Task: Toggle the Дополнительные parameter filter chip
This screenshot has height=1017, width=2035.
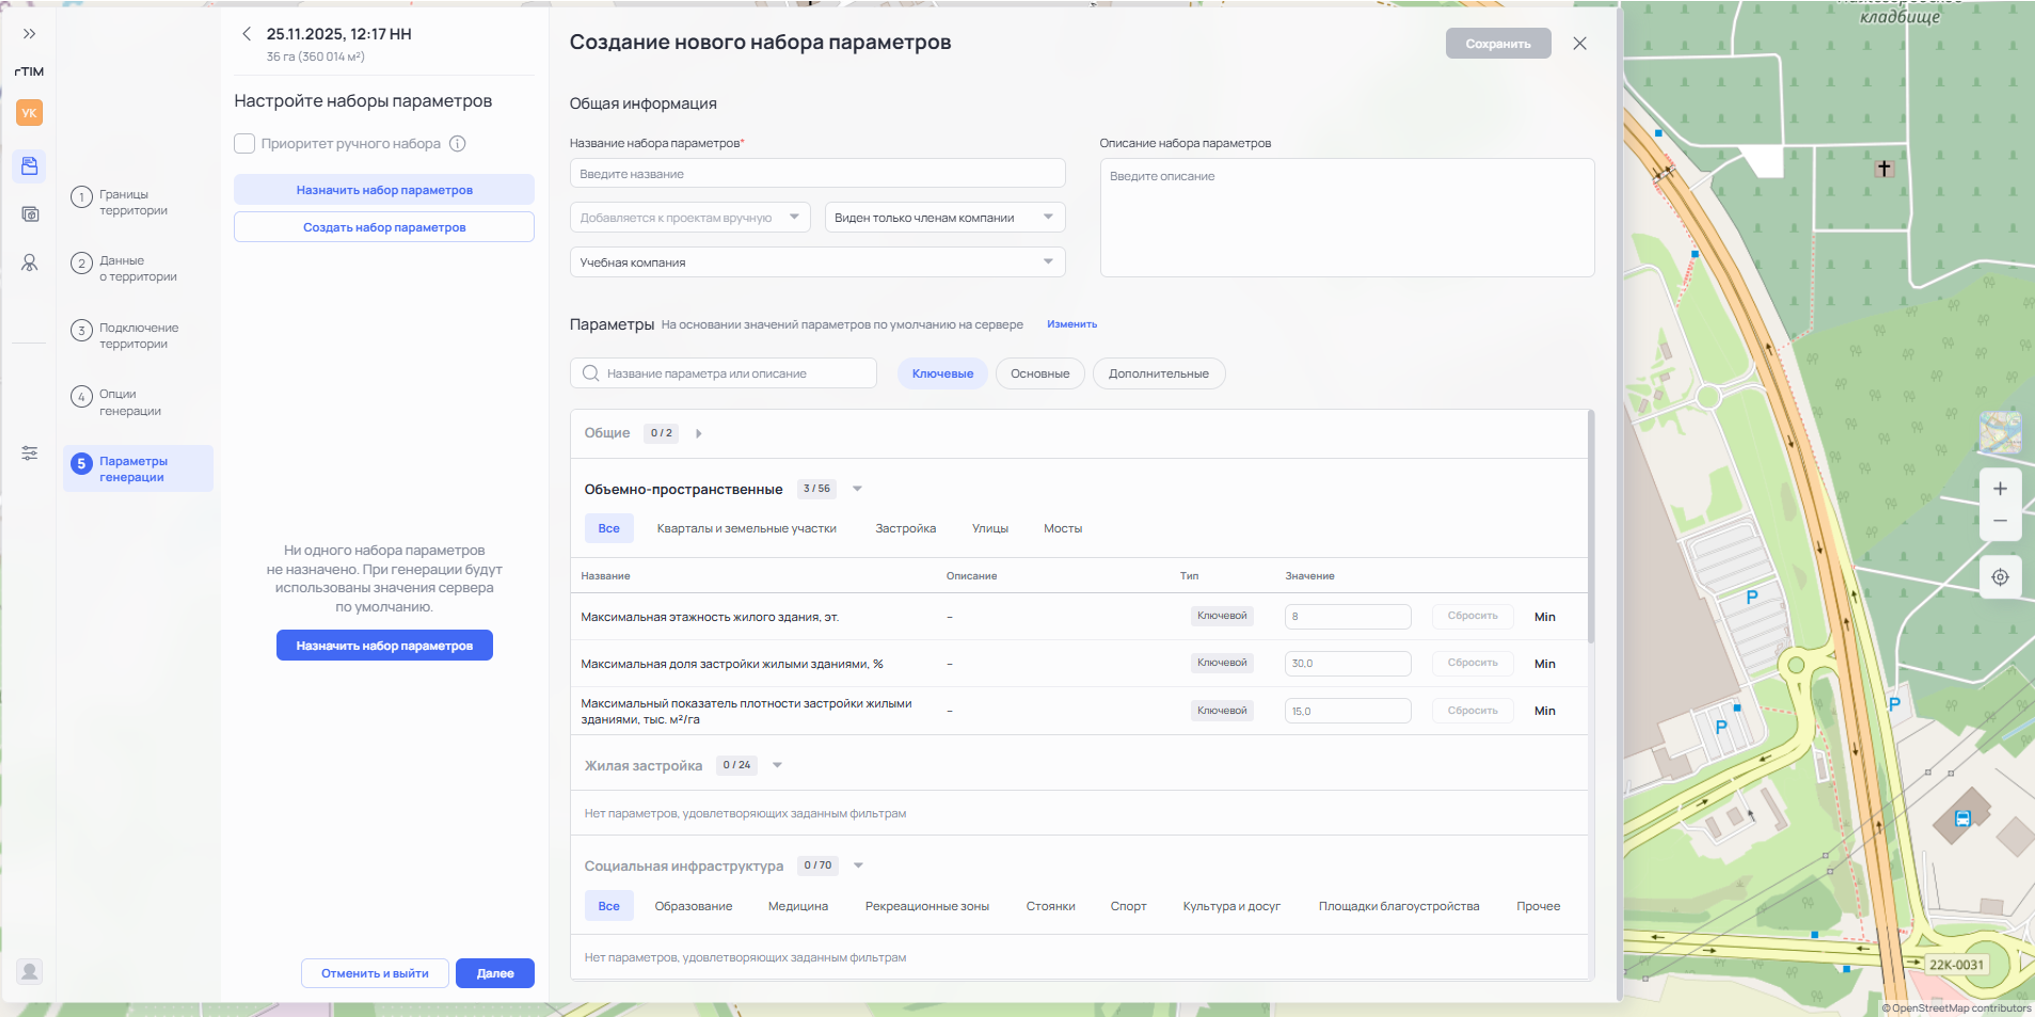Action: [x=1158, y=374]
